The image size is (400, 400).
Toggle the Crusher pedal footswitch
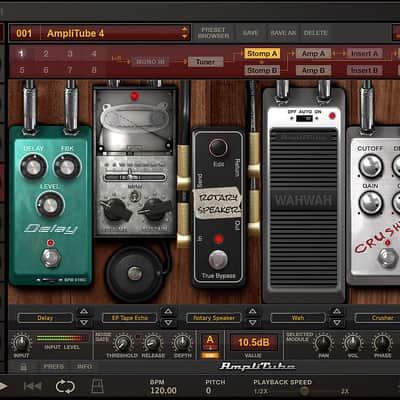pos(387,257)
